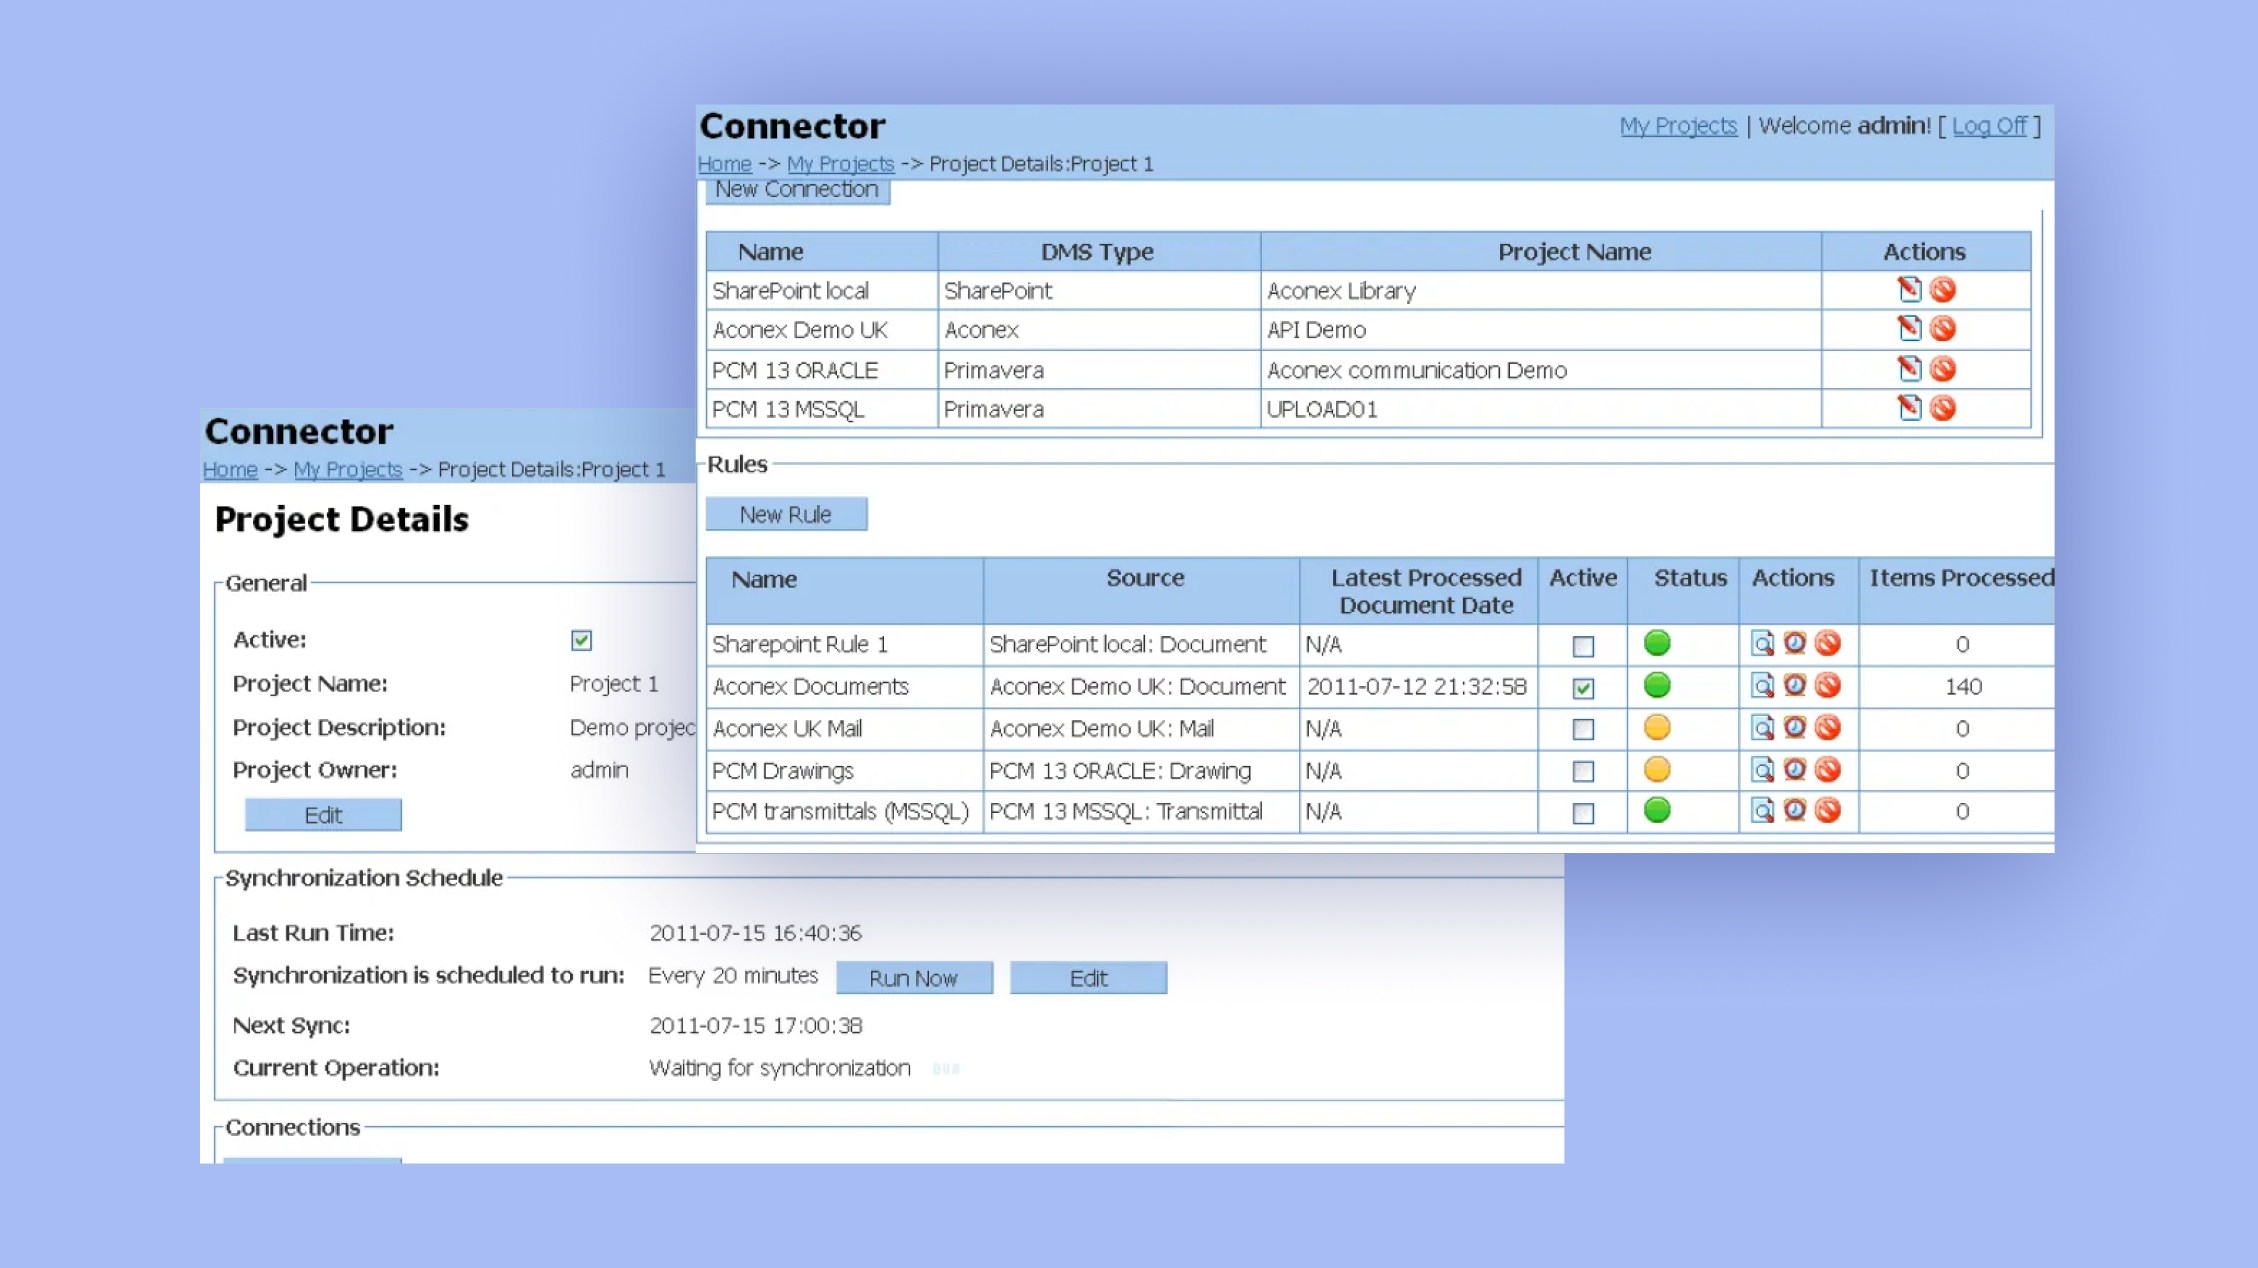
Task: Click the 2011-07-12 21:32:58 date cell
Action: pos(1418,687)
